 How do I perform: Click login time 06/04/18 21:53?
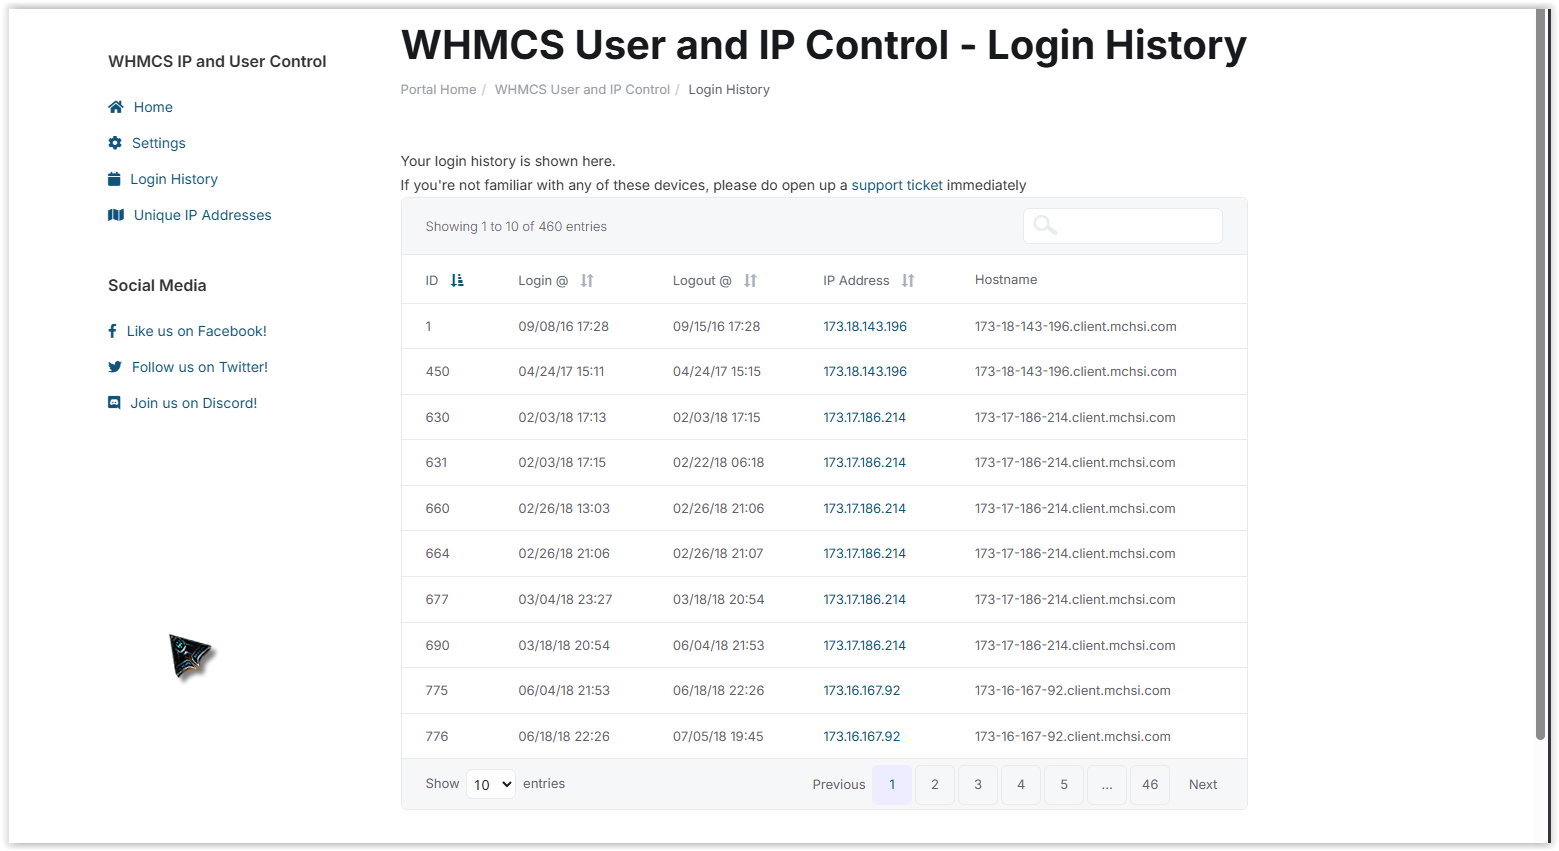[x=564, y=690]
